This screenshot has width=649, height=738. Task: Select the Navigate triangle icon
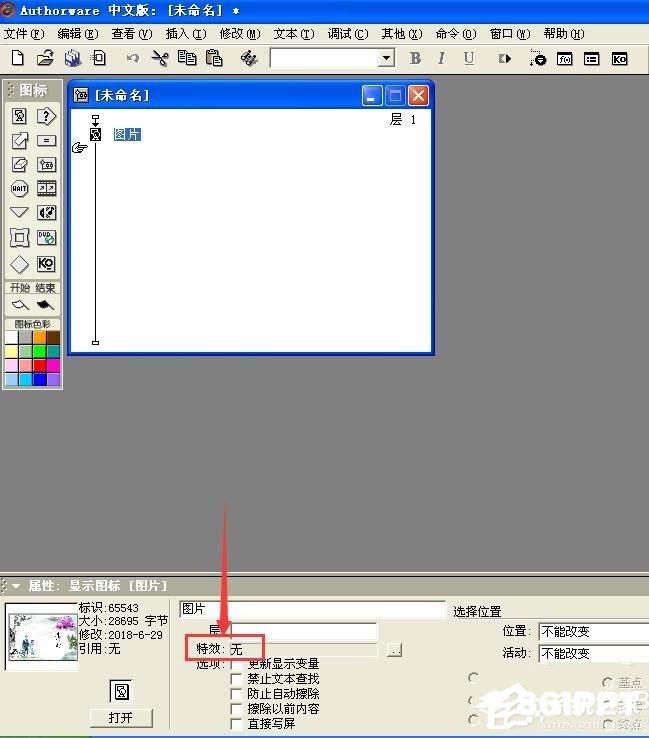[19, 212]
